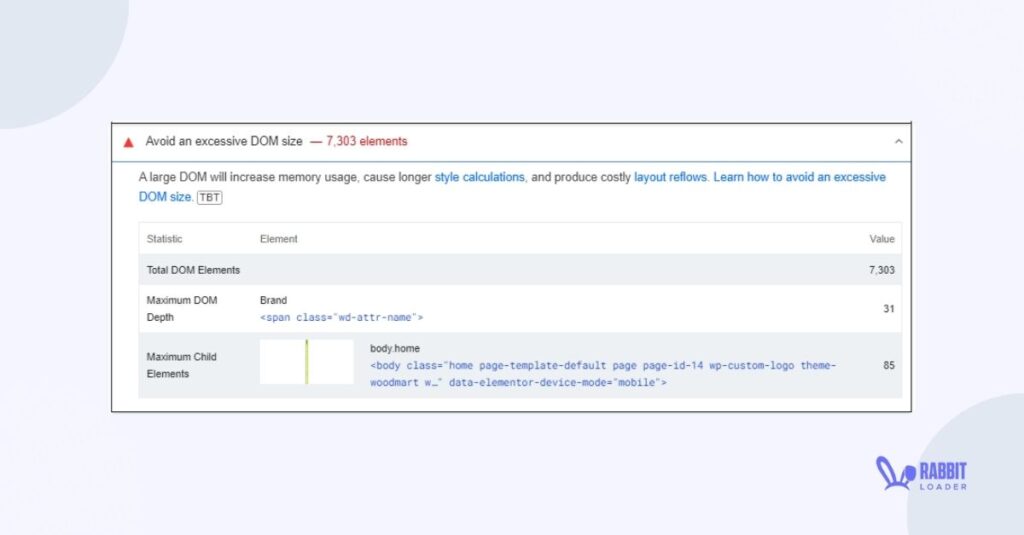
Task: Open the 'layout reflows' link
Action: 670,177
